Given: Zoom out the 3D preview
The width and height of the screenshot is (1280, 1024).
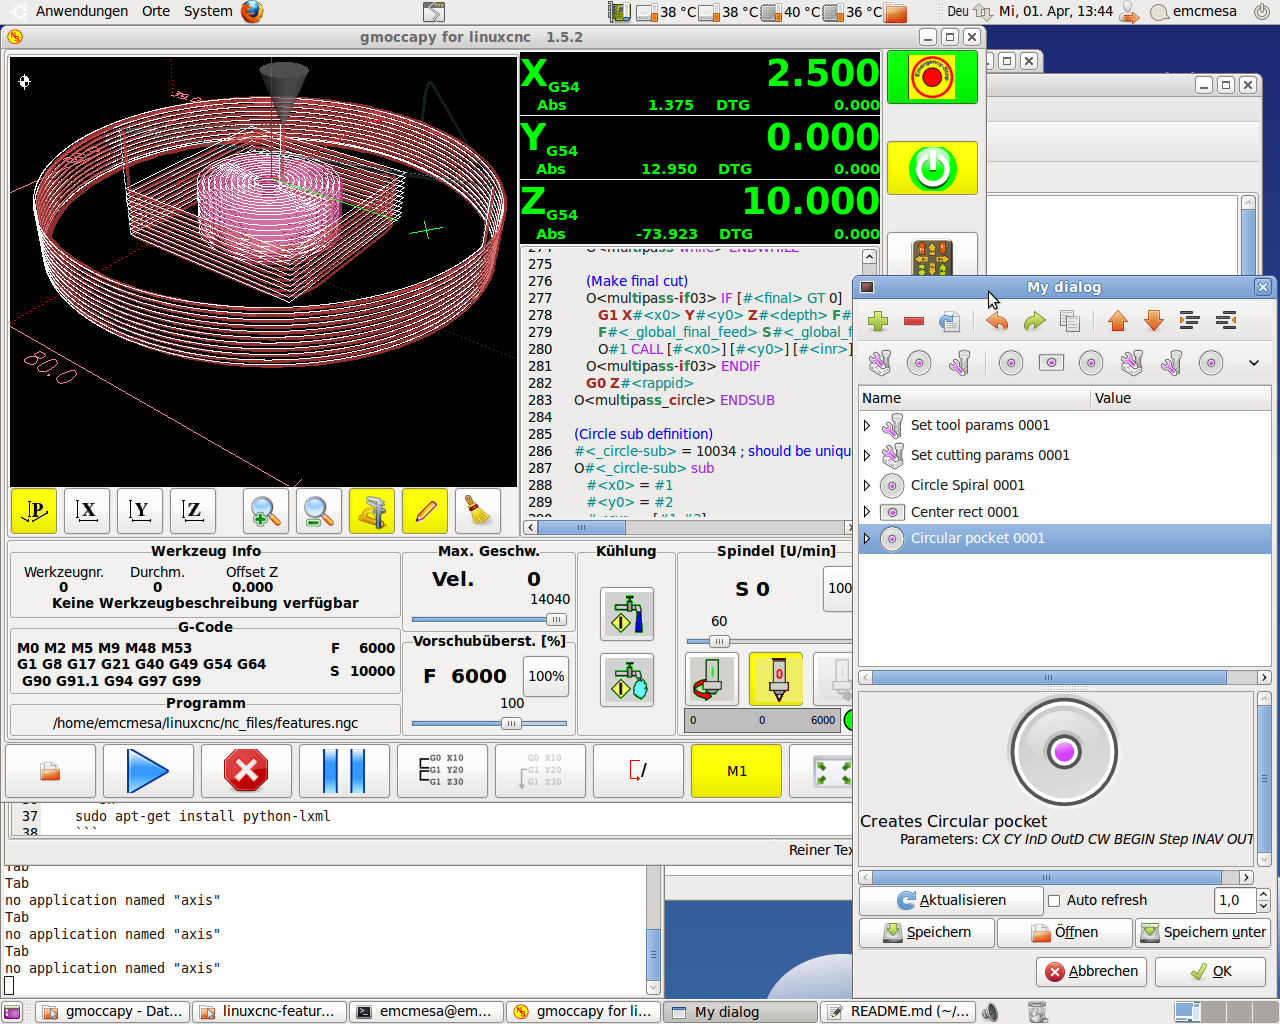Looking at the screenshot, I should (319, 511).
